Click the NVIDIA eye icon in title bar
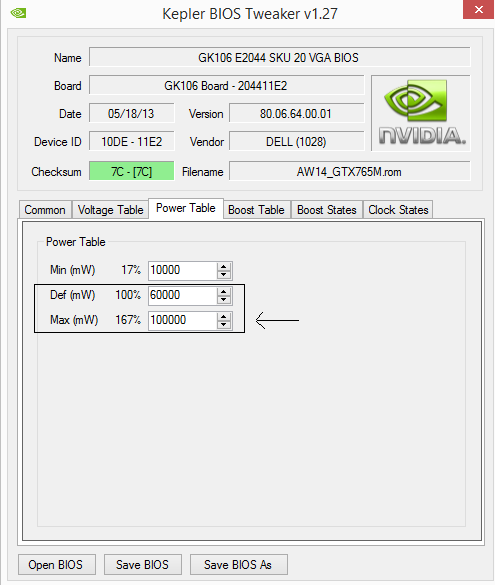This screenshot has width=495, height=585. (x=18, y=13)
